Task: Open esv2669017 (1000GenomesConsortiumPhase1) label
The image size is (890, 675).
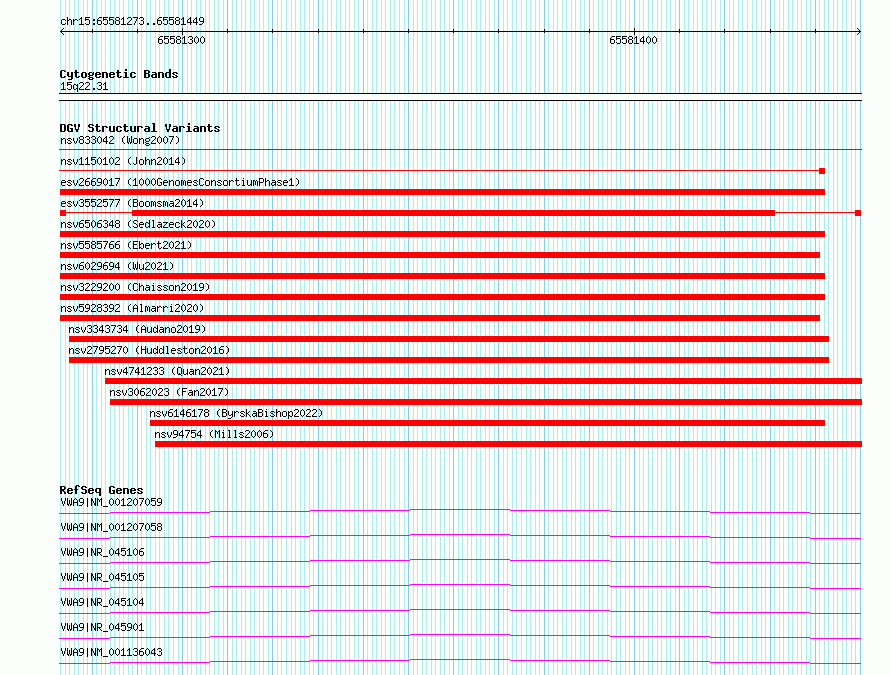Action: point(180,182)
